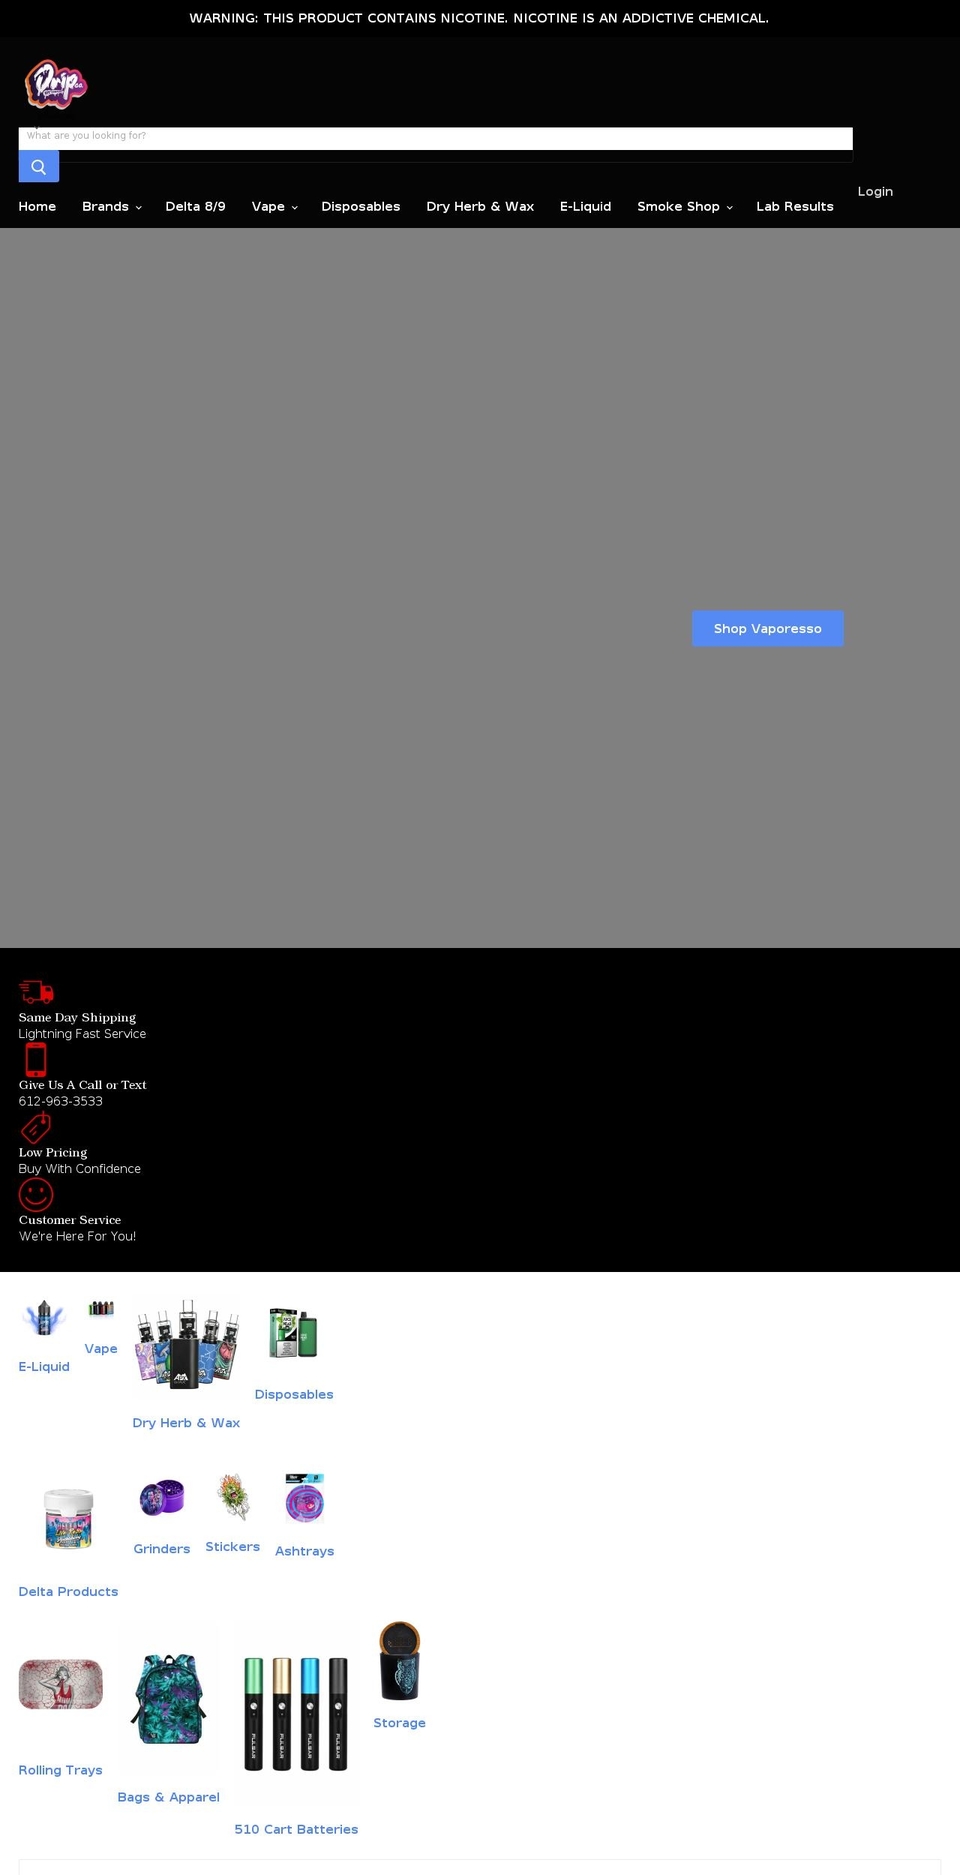
Task: Click the "We're Here For You!" text
Action: (77, 1236)
